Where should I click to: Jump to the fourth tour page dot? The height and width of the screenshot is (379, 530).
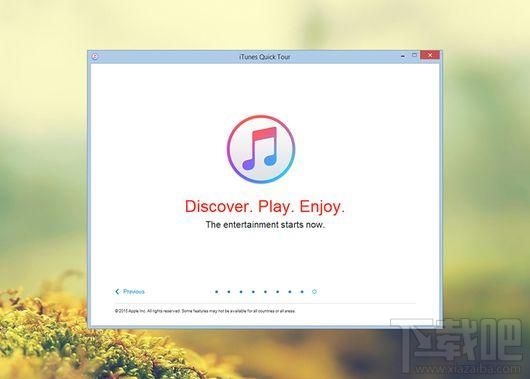click(253, 291)
